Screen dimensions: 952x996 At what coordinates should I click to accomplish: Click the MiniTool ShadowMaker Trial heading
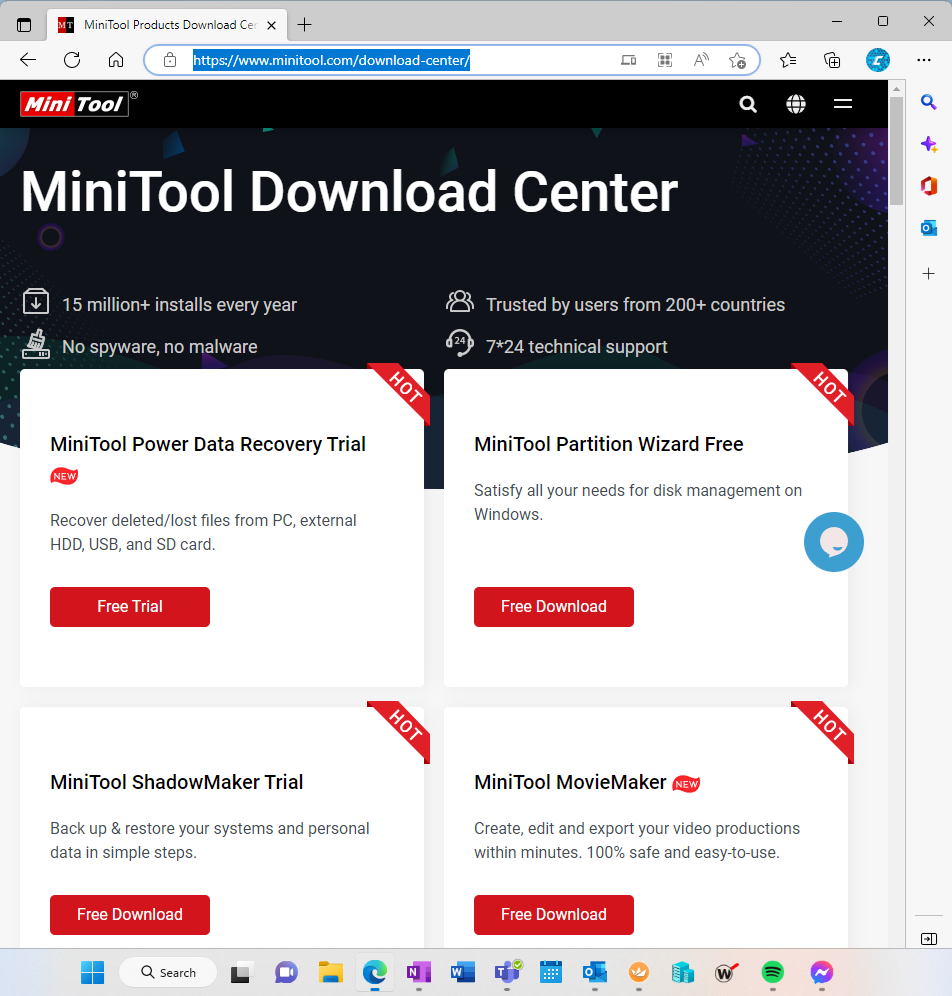click(x=177, y=782)
